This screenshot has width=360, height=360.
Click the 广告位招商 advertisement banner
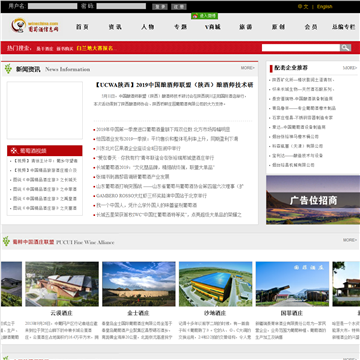(313, 200)
